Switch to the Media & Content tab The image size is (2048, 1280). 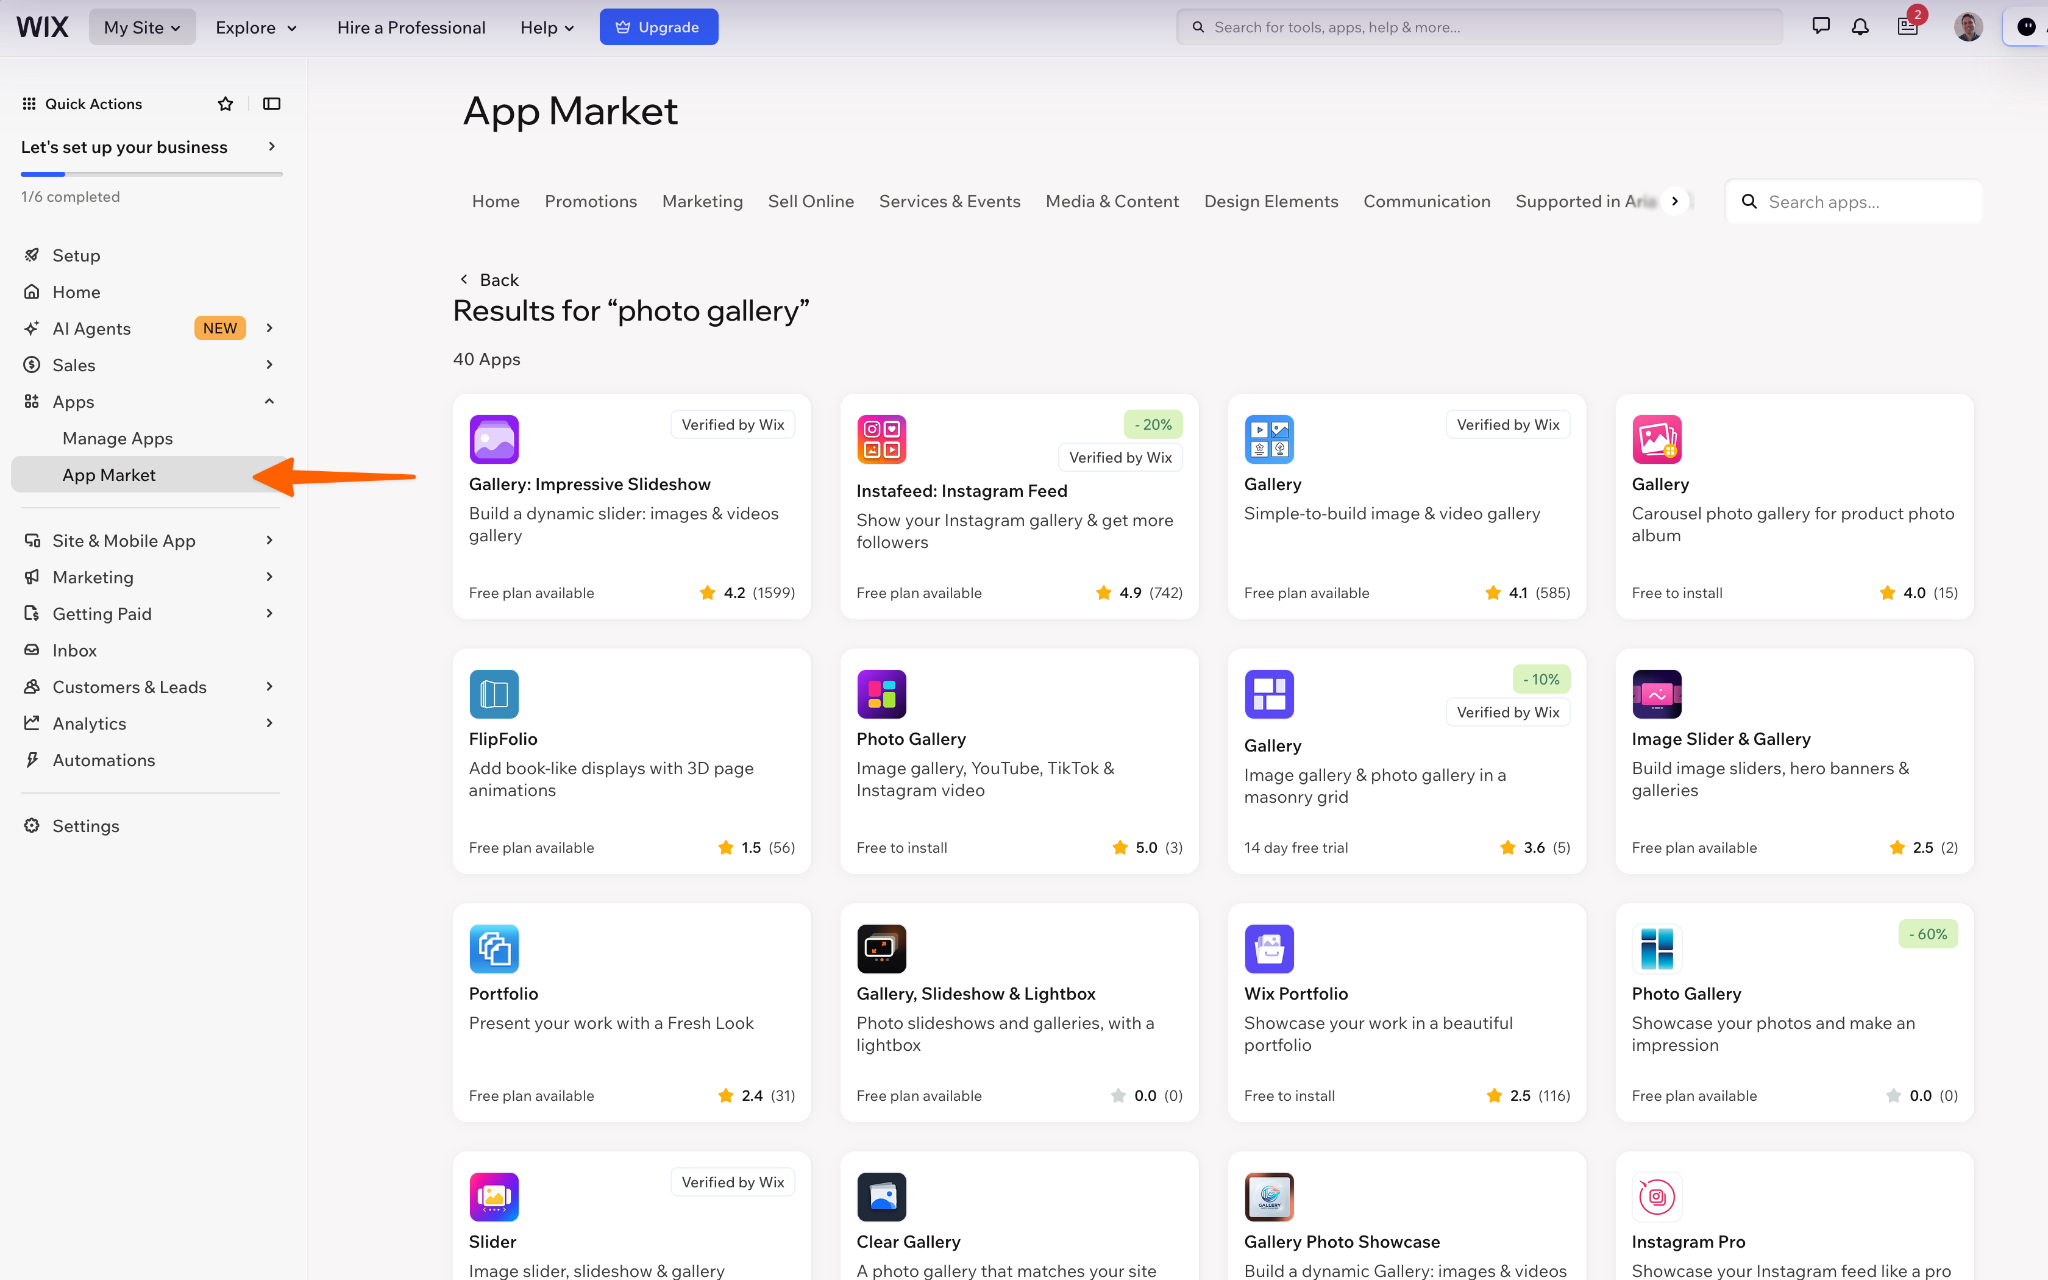pos(1112,201)
